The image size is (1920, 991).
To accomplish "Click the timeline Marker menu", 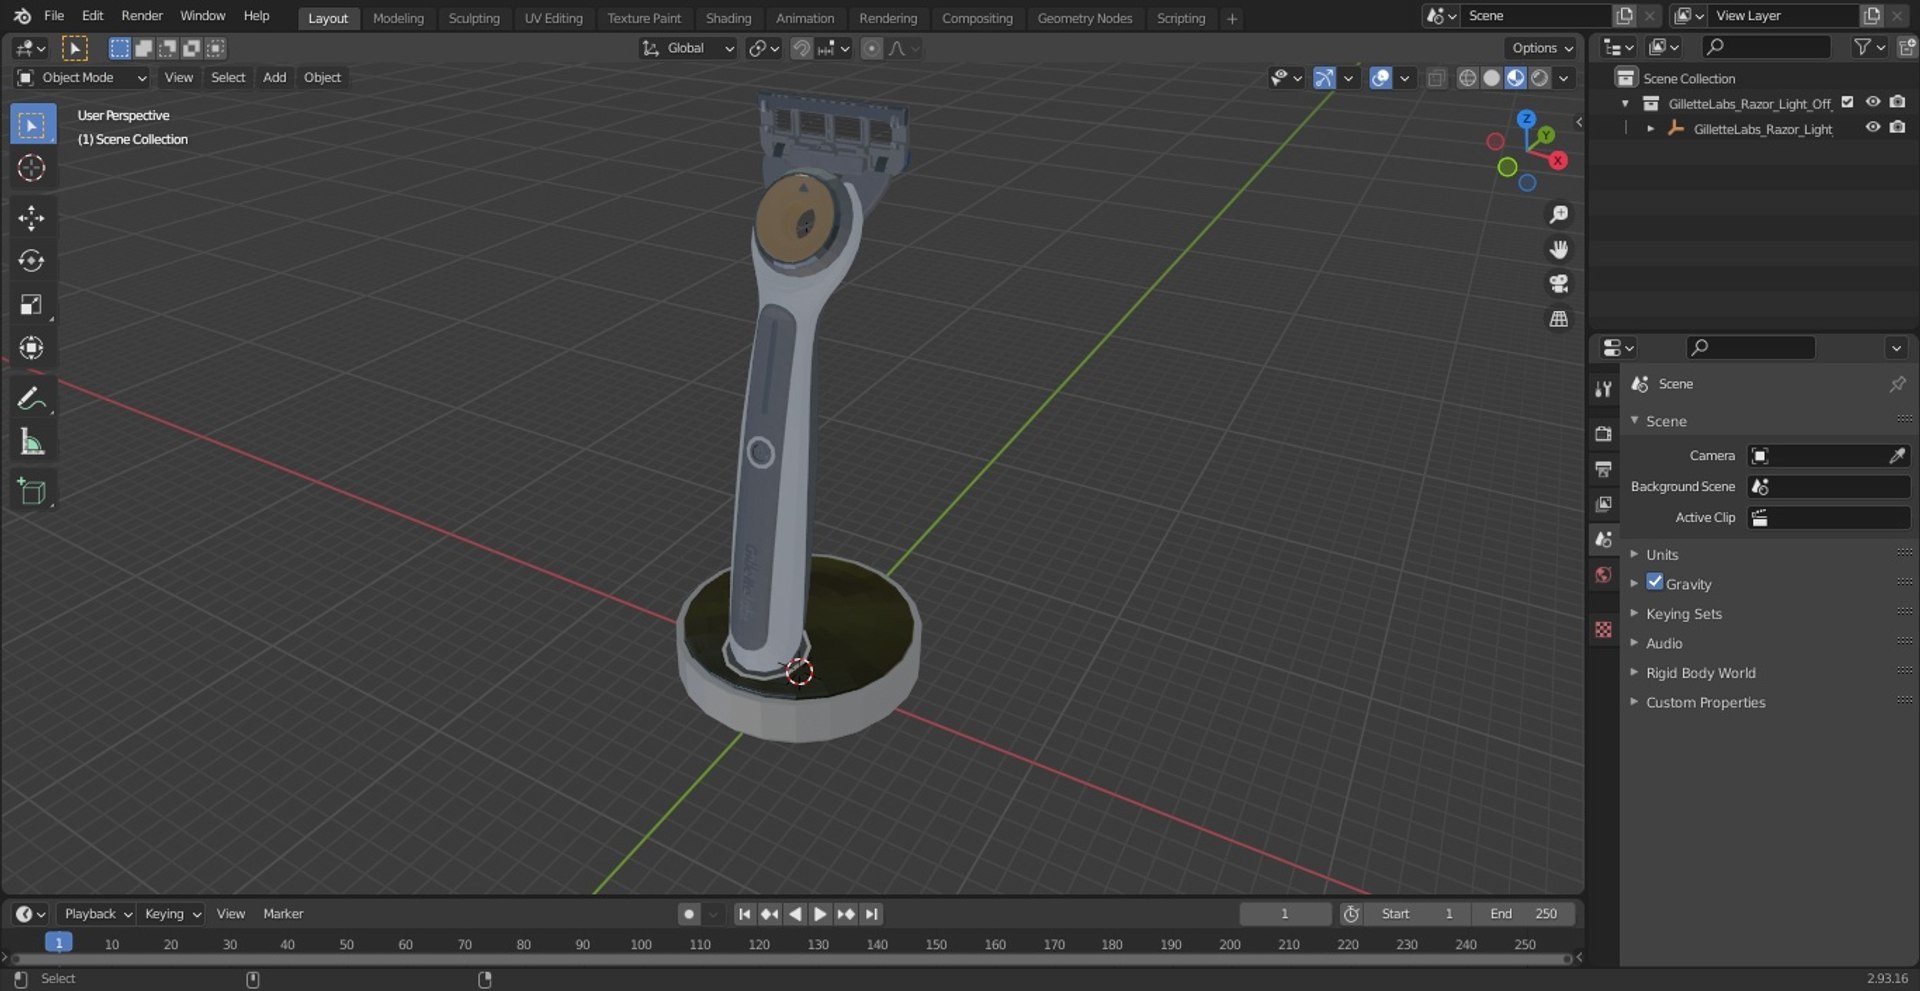I will tap(283, 914).
